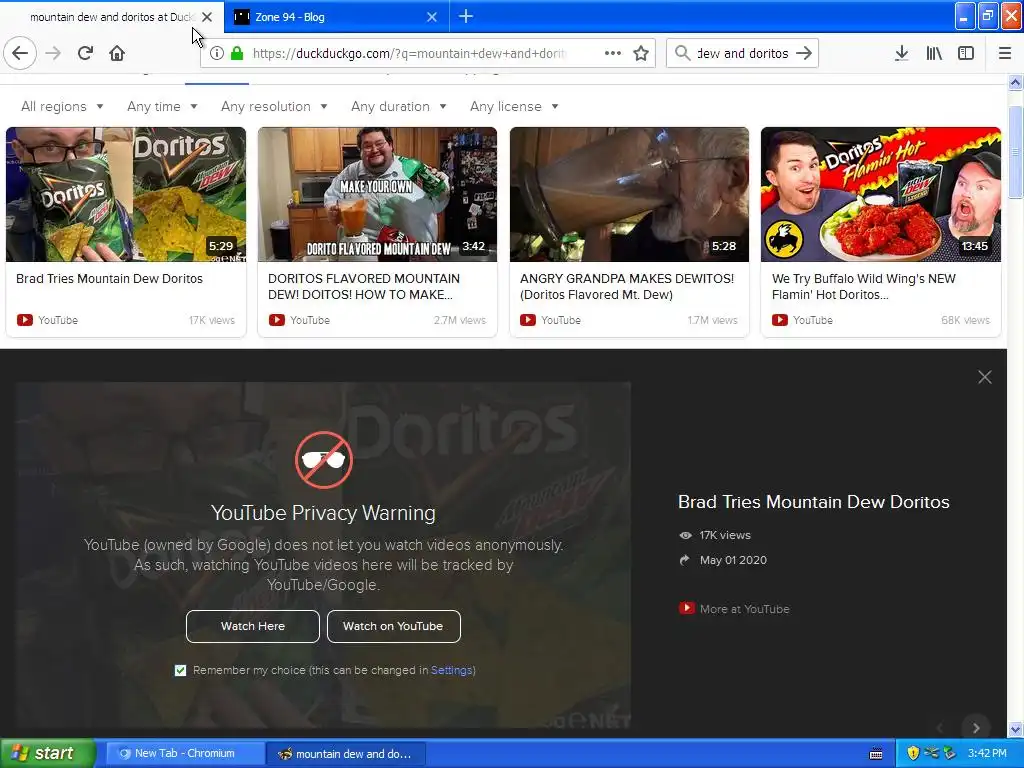
Task: Click the network connection tray icon
Action: tap(931, 753)
